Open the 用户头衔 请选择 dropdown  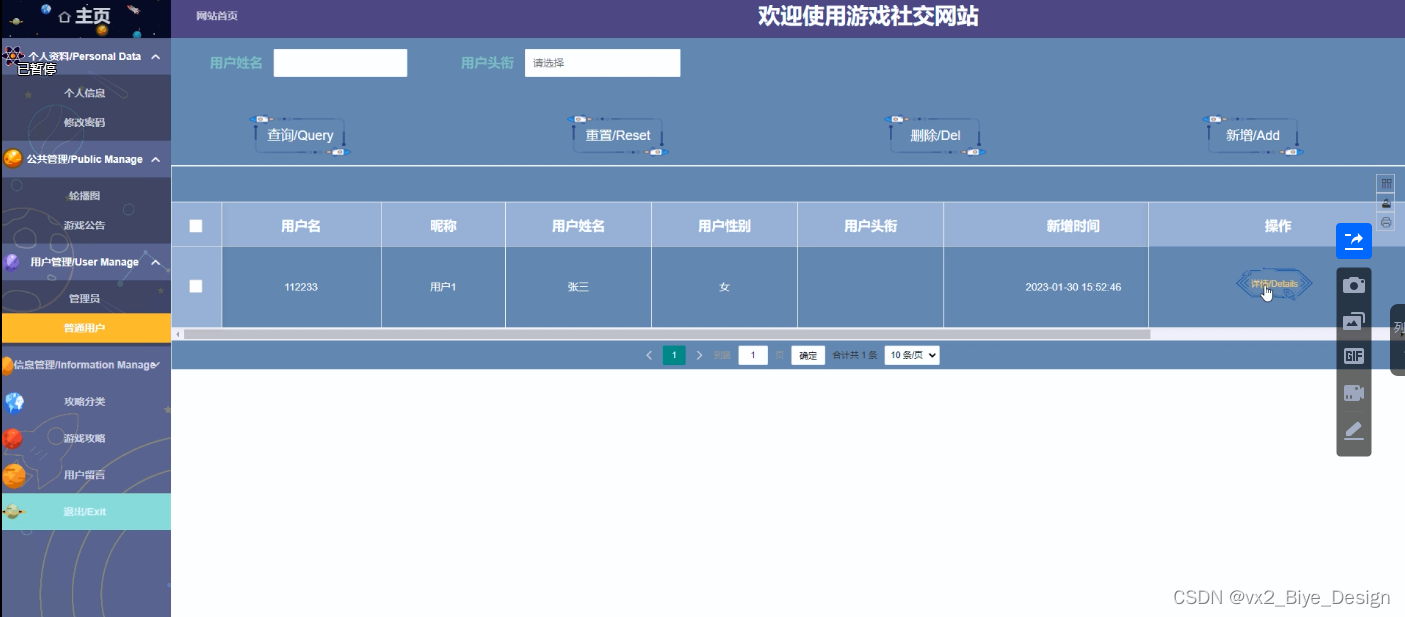click(602, 63)
